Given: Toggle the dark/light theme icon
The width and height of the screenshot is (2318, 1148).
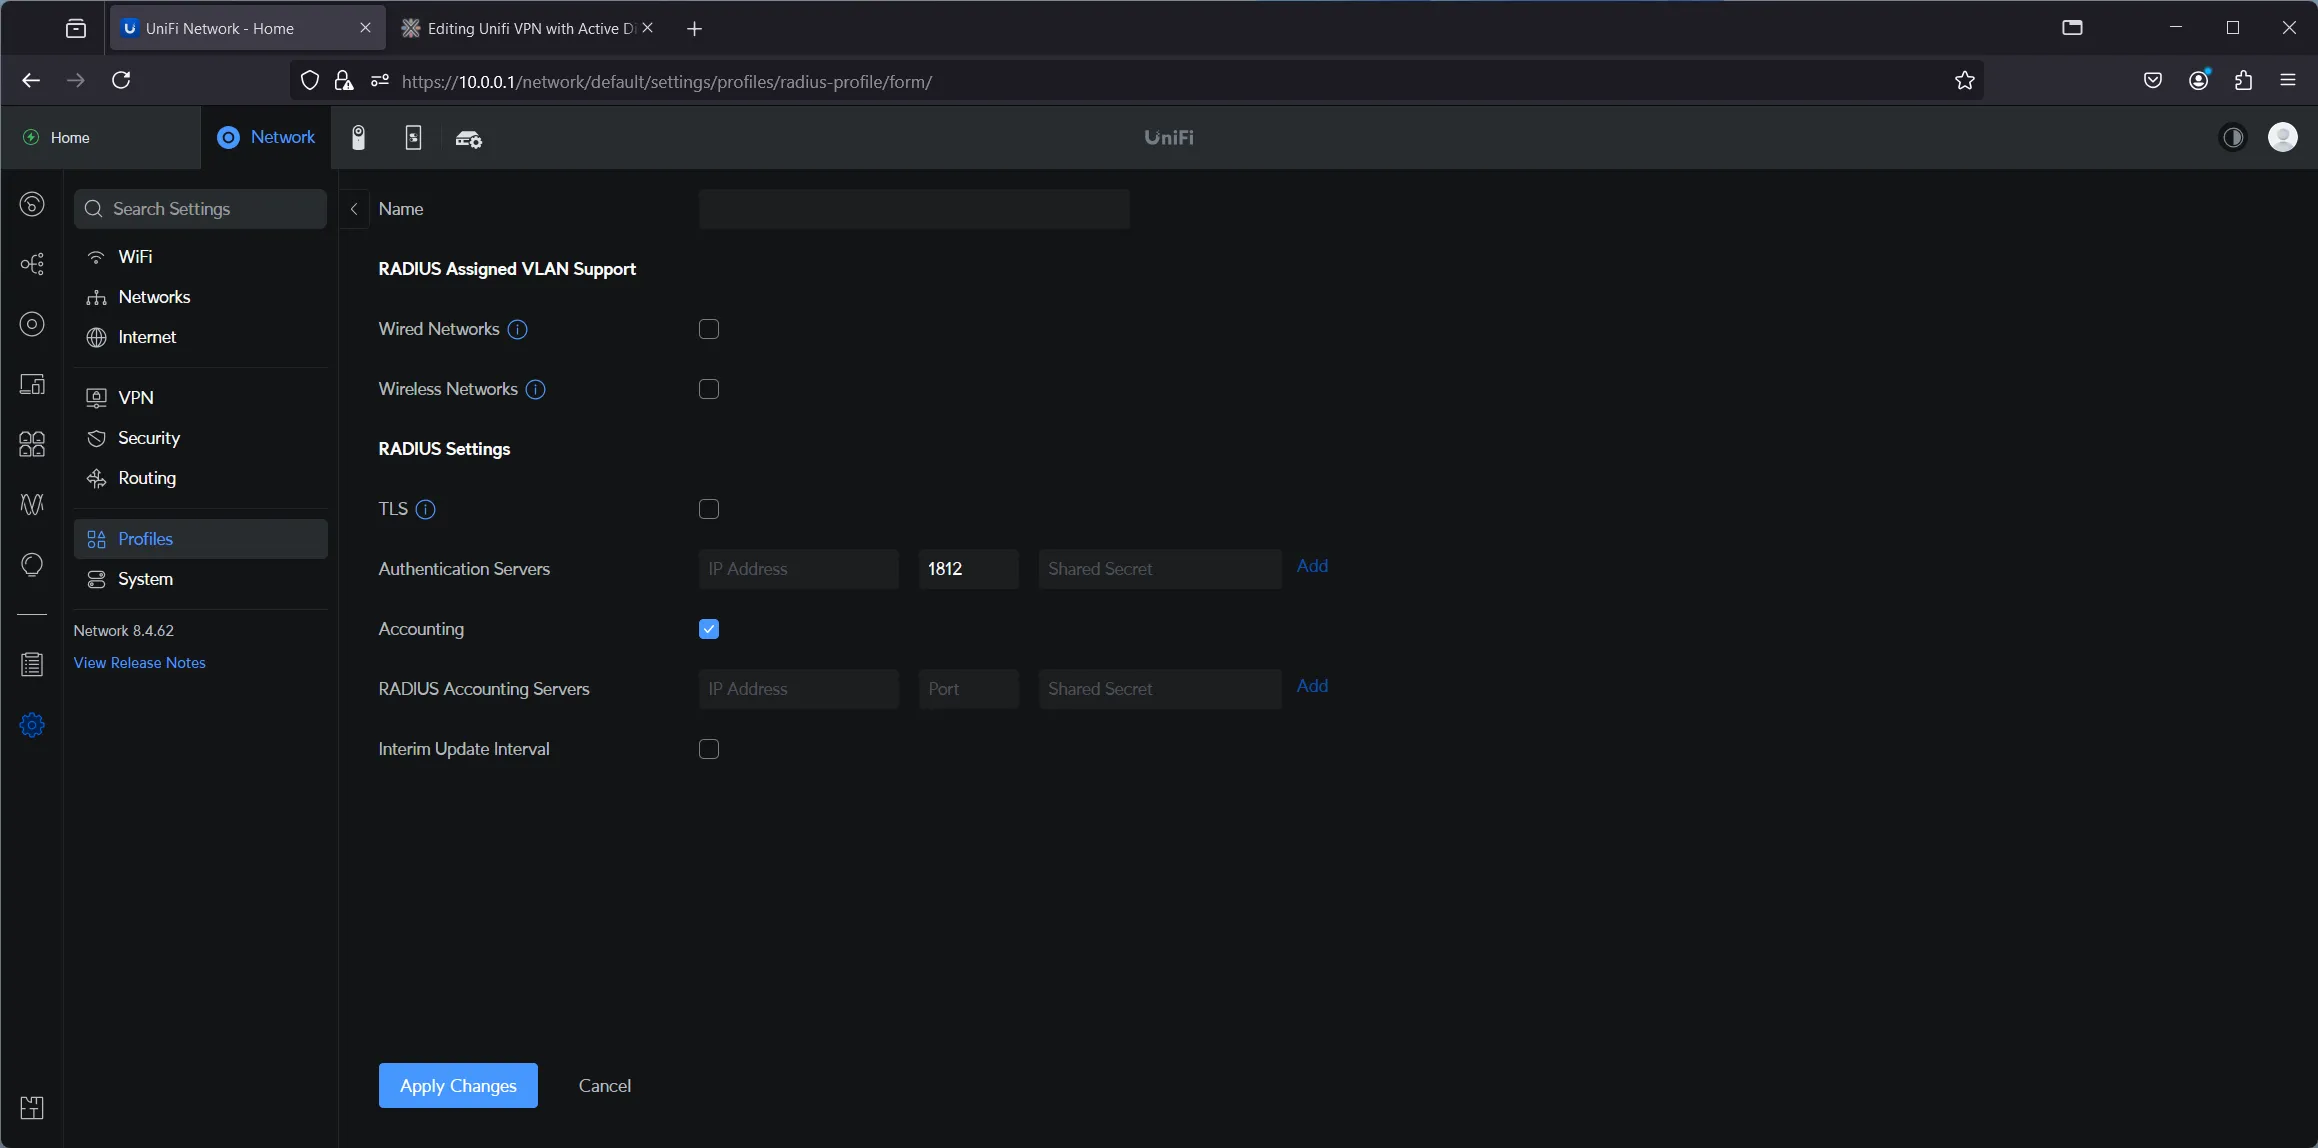Looking at the screenshot, I should click(x=2232, y=137).
